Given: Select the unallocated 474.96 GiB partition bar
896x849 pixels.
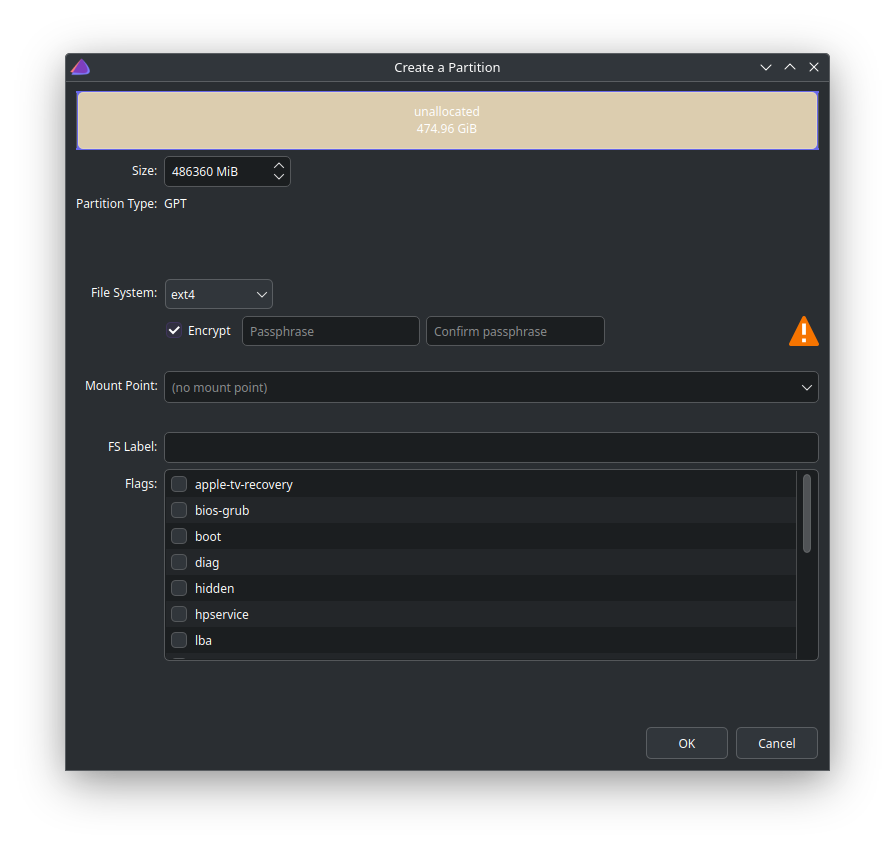Looking at the screenshot, I should click(x=447, y=121).
